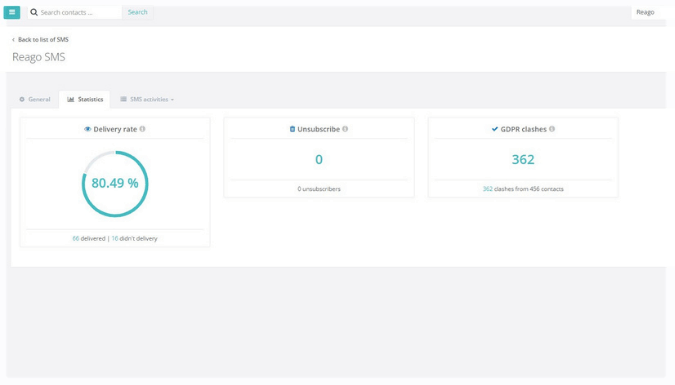Open the Unsubscribe info icon
This screenshot has width=675, height=385.
pos(345,129)
